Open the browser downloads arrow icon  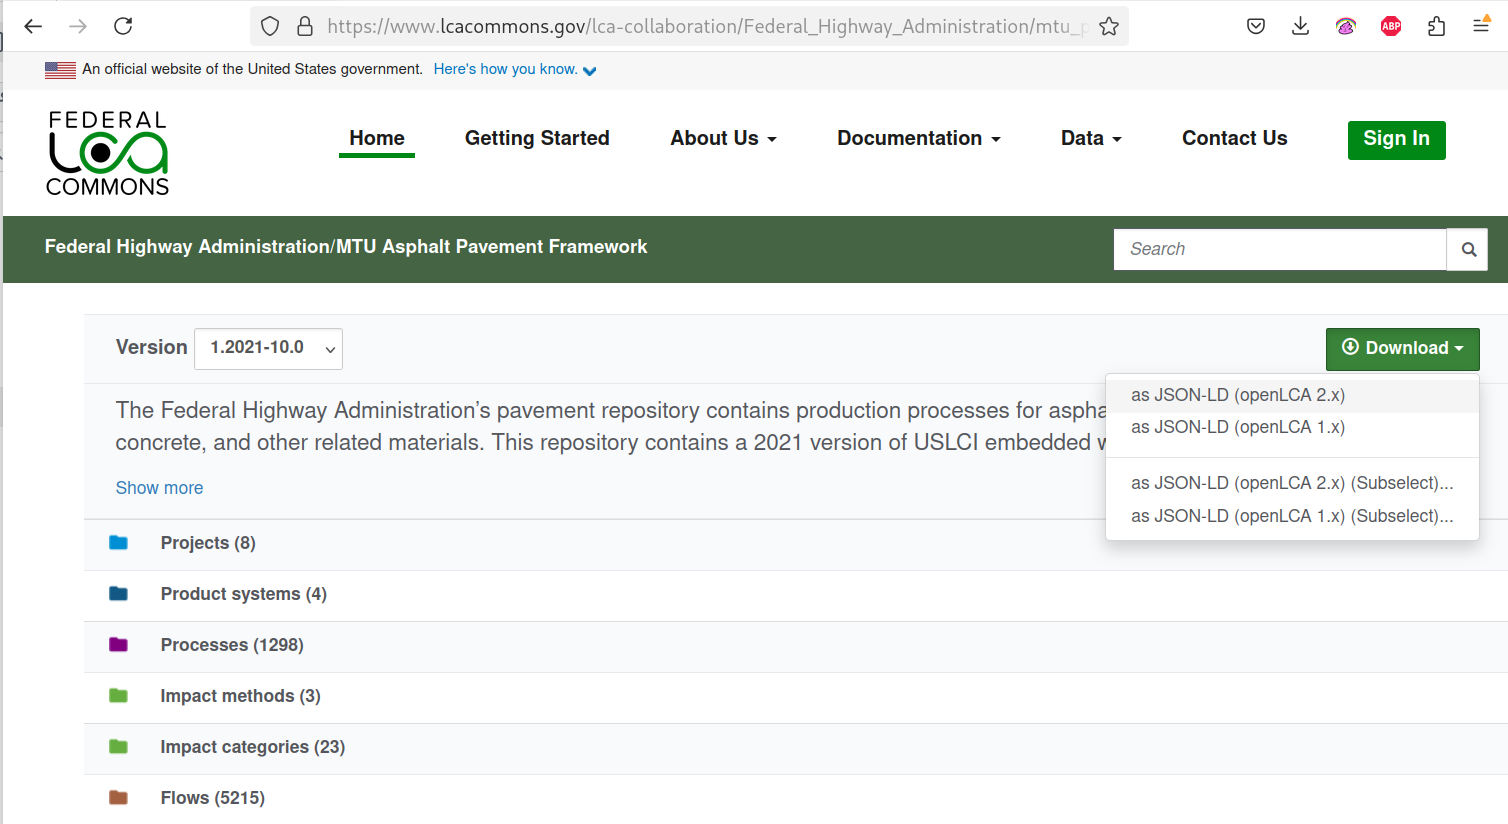[x=1300, y=26]
